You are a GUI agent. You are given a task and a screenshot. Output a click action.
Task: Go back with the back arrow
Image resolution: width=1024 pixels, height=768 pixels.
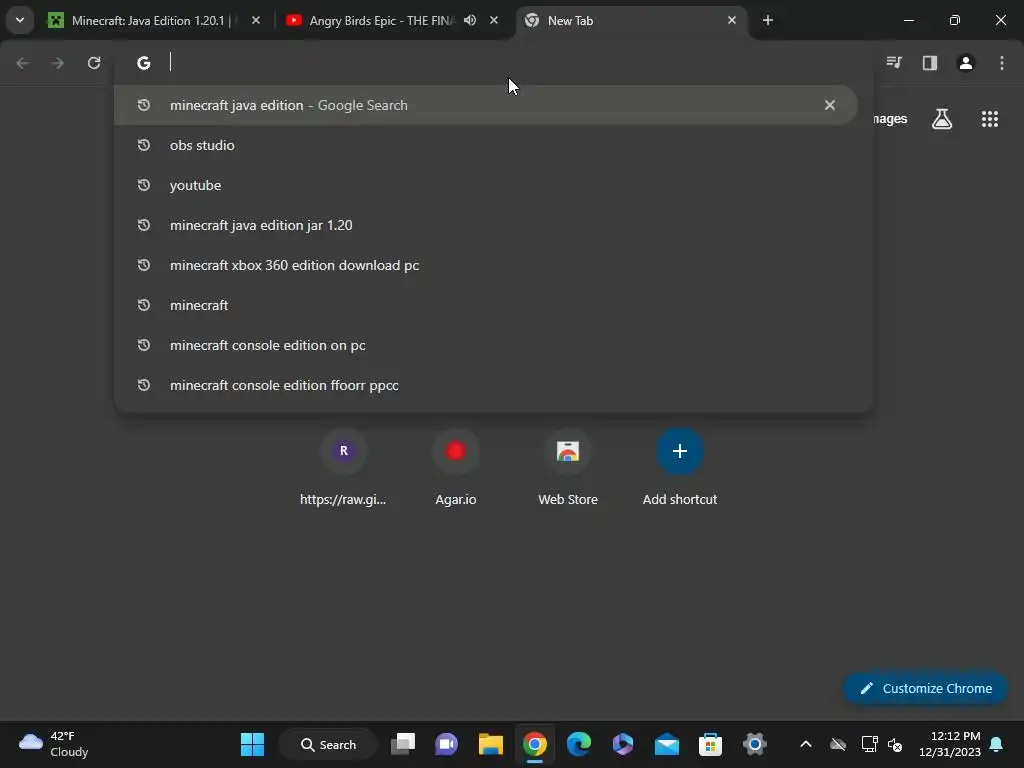click(x=22, y=63)
